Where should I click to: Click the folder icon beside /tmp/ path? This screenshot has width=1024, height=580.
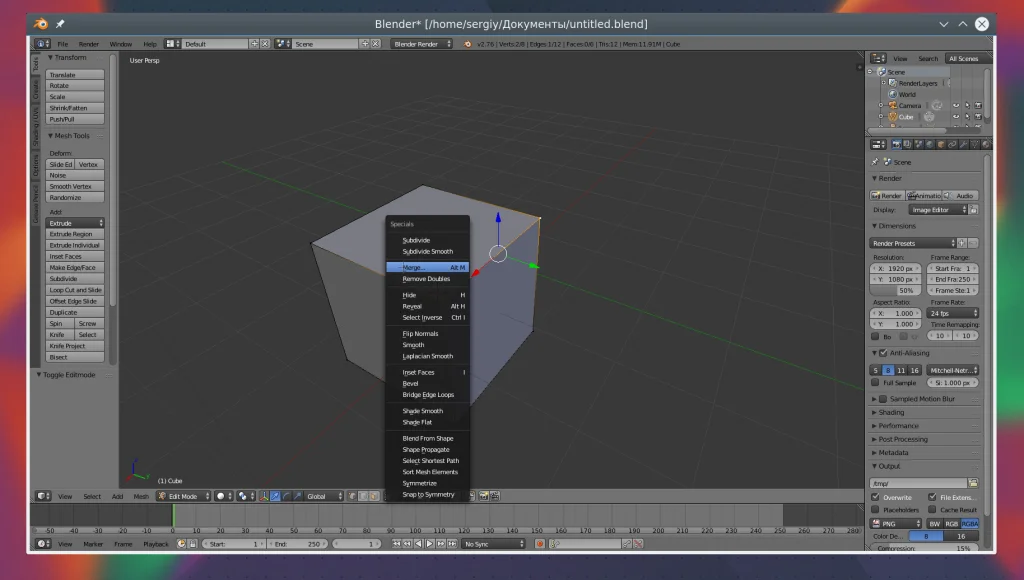click(973, 483)
